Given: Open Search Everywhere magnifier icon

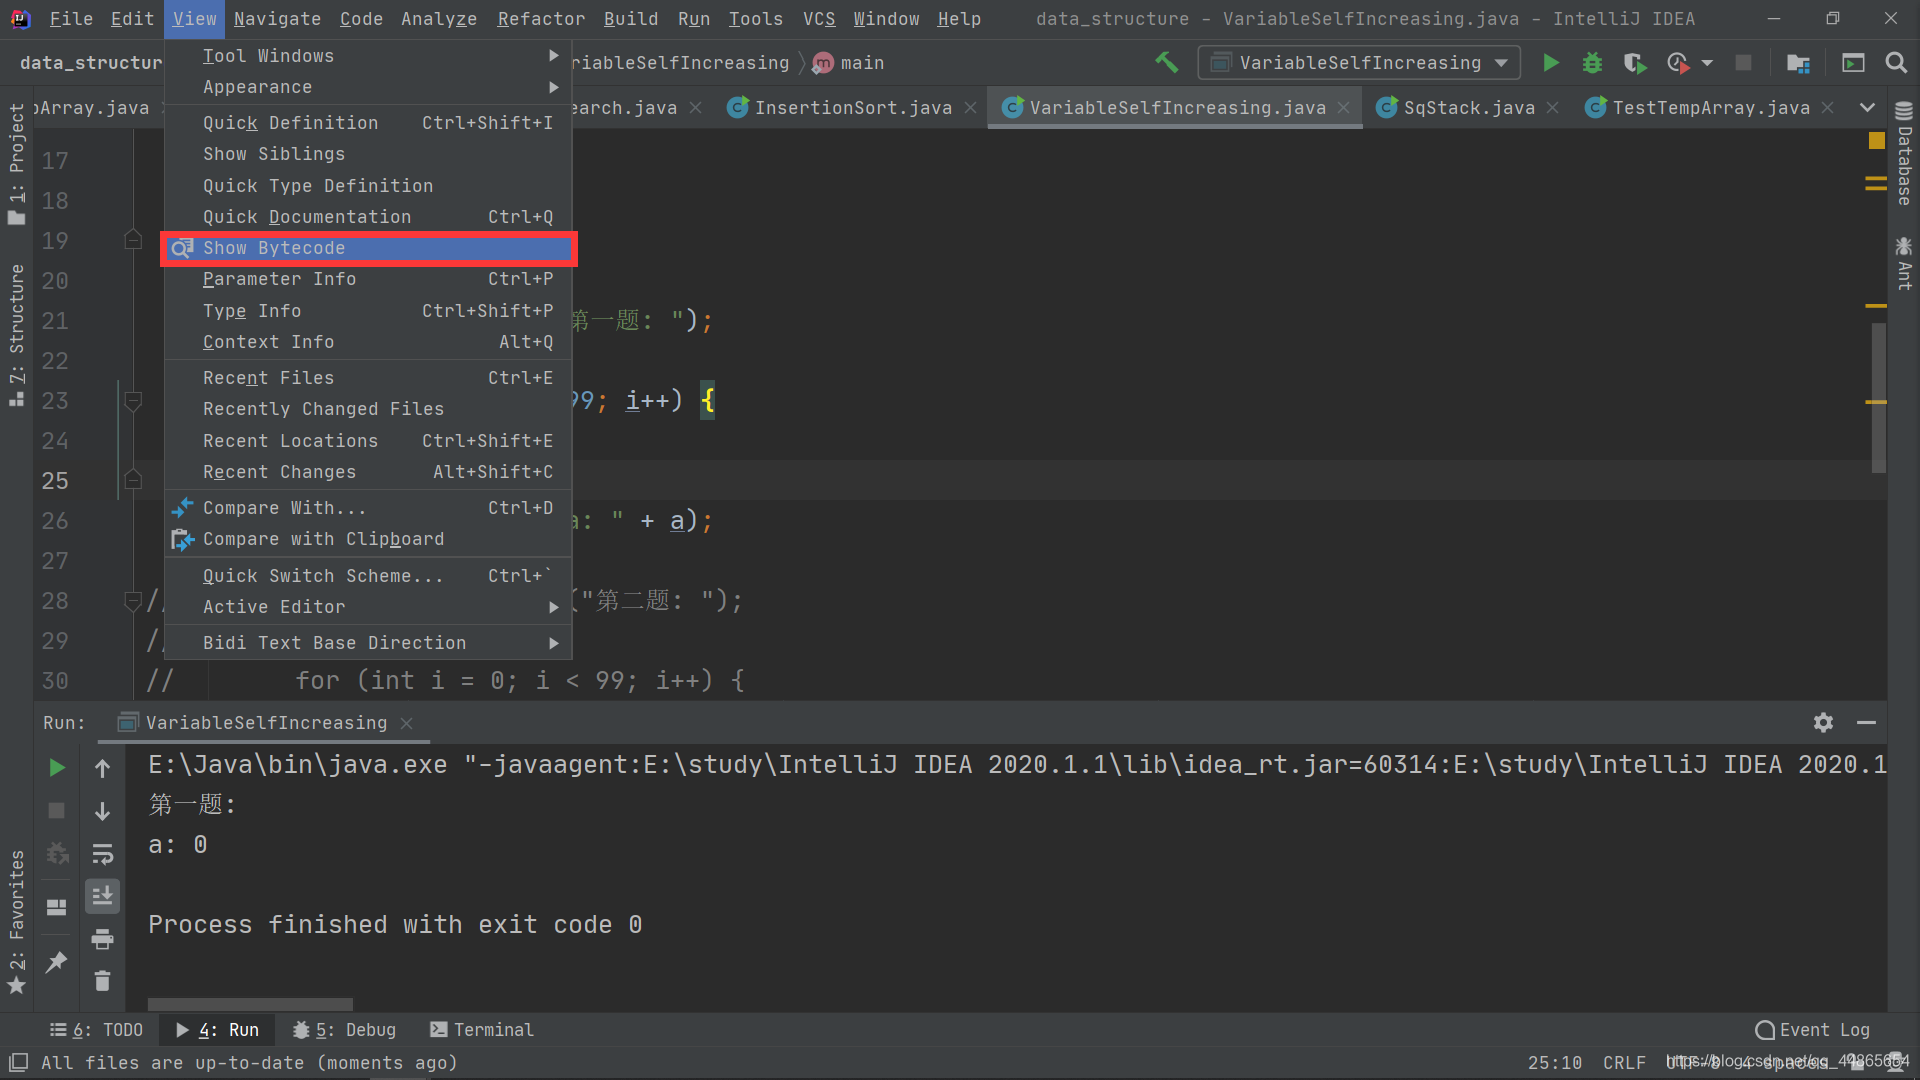Looking at the screenshot, I should point(1895,63).
